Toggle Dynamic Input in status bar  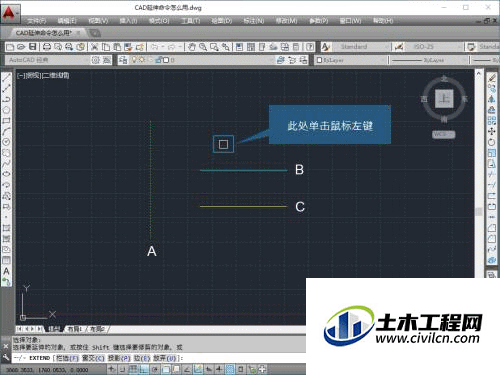click(x=209, y=369)
